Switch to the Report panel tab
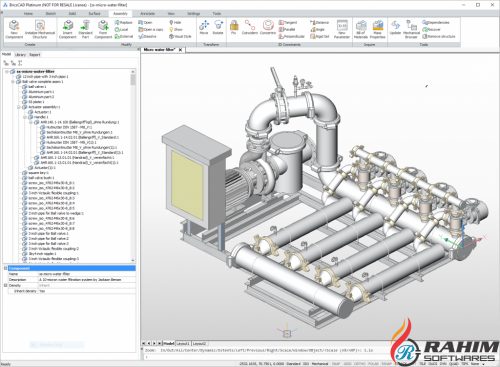The image size is (500, 367). click(35, 54)
